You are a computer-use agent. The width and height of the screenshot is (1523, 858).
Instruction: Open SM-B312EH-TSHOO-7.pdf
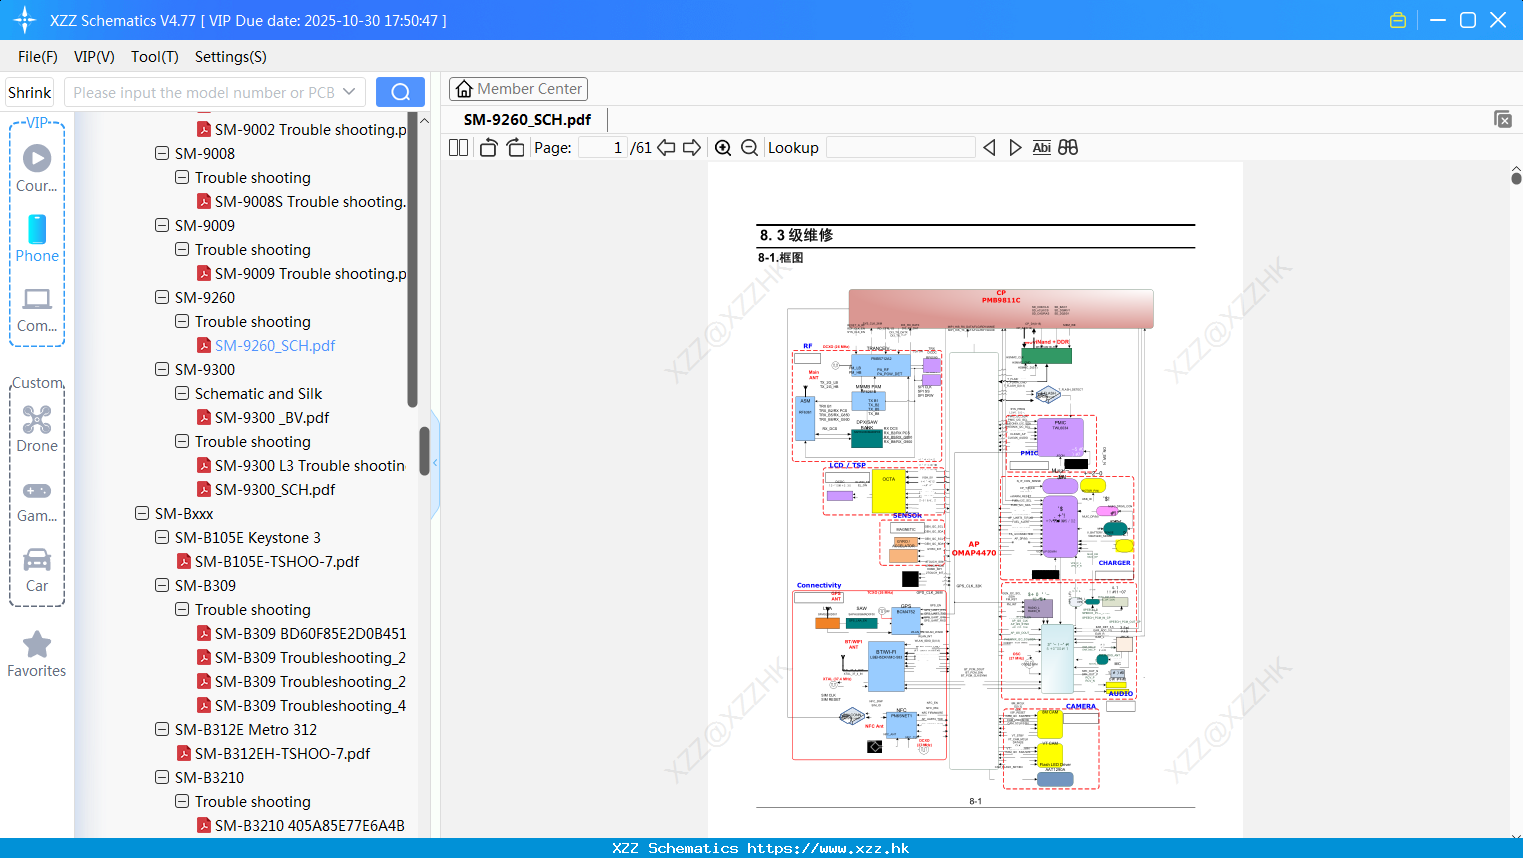(282, 753)
